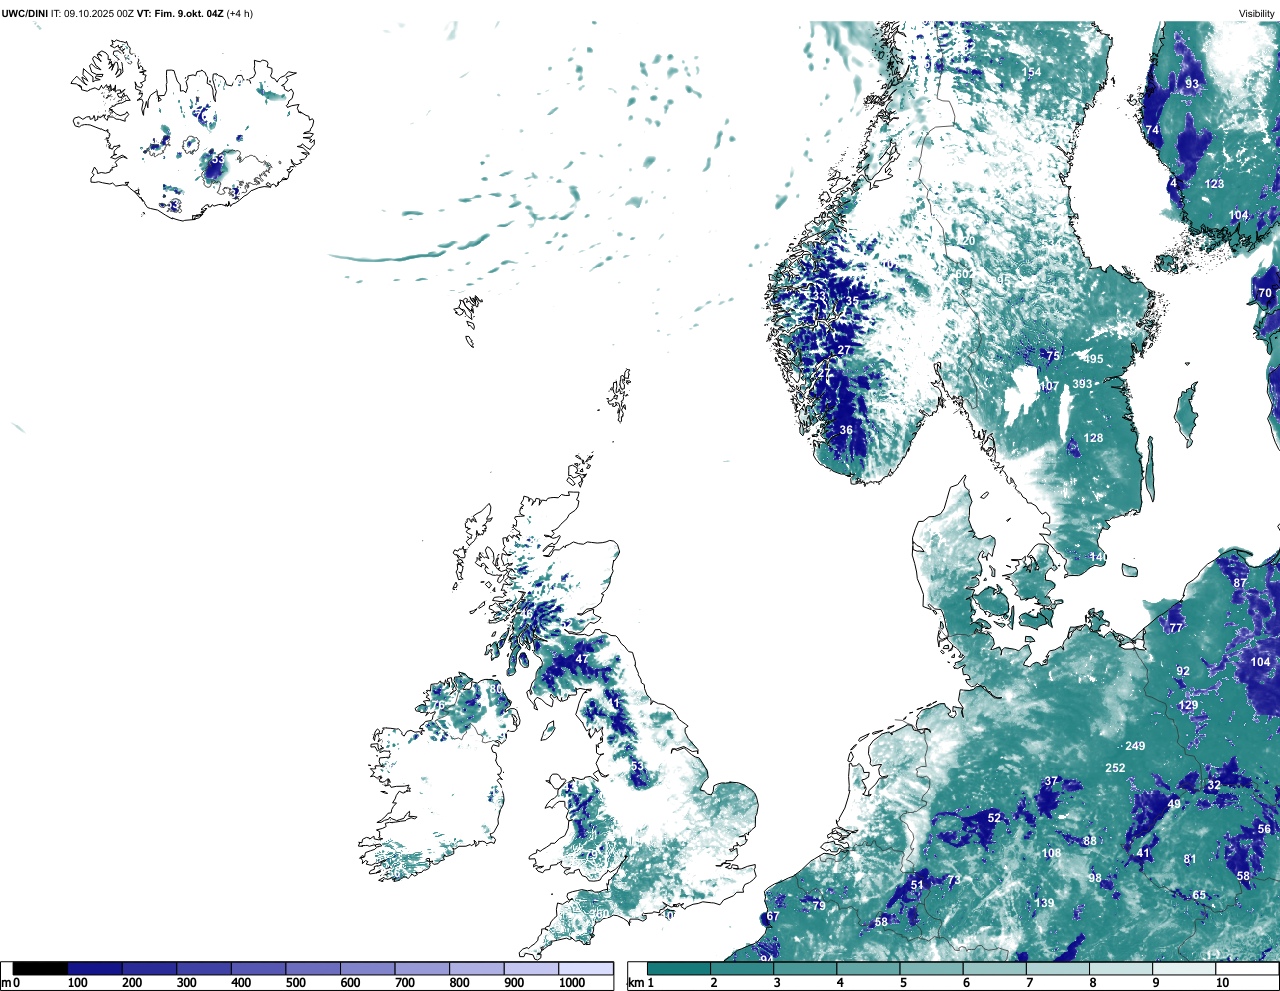Click the 140 value at Sweden's southern tip
1280x991 pixels.
click(1098, 557)
